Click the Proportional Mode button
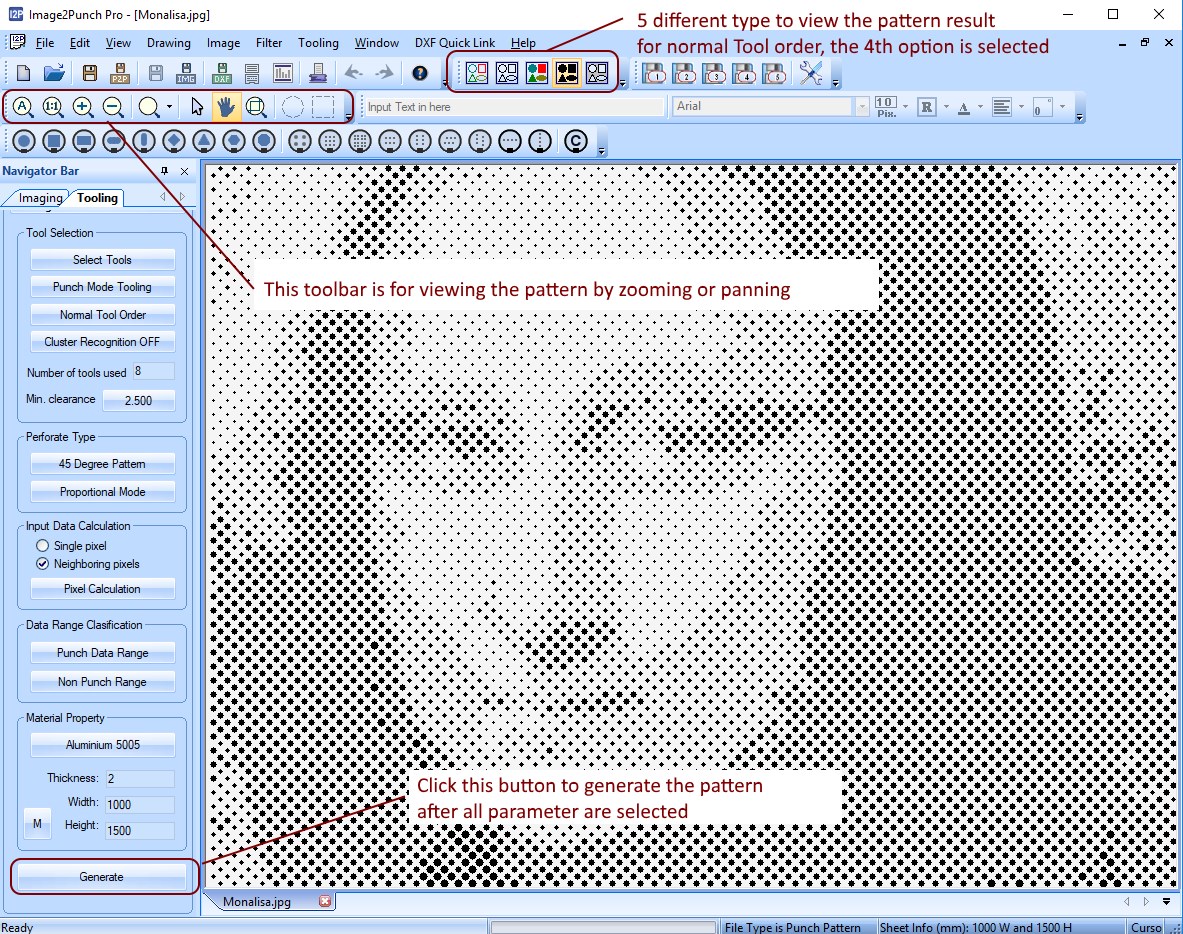Image resolution: width=1183 pixels, height=934 pixels. [103, 492]
